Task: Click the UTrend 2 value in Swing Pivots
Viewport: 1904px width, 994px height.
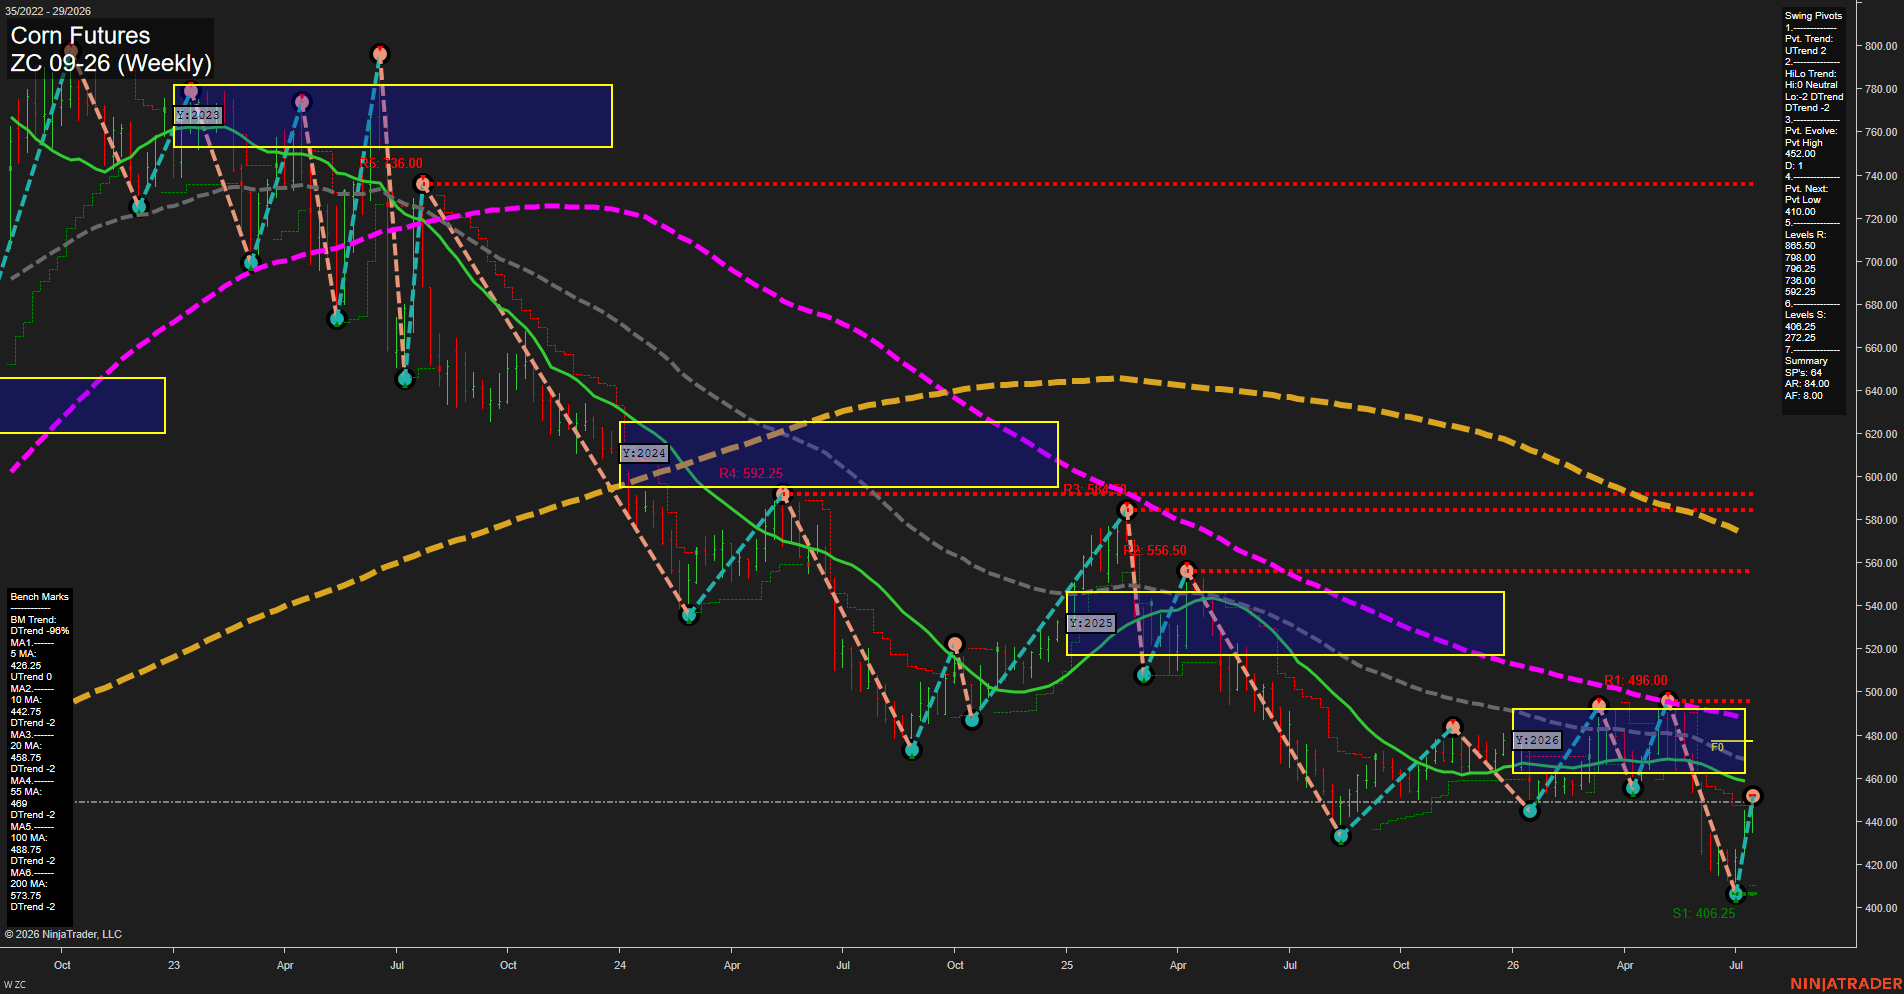Action: (x=1806, y=51)
